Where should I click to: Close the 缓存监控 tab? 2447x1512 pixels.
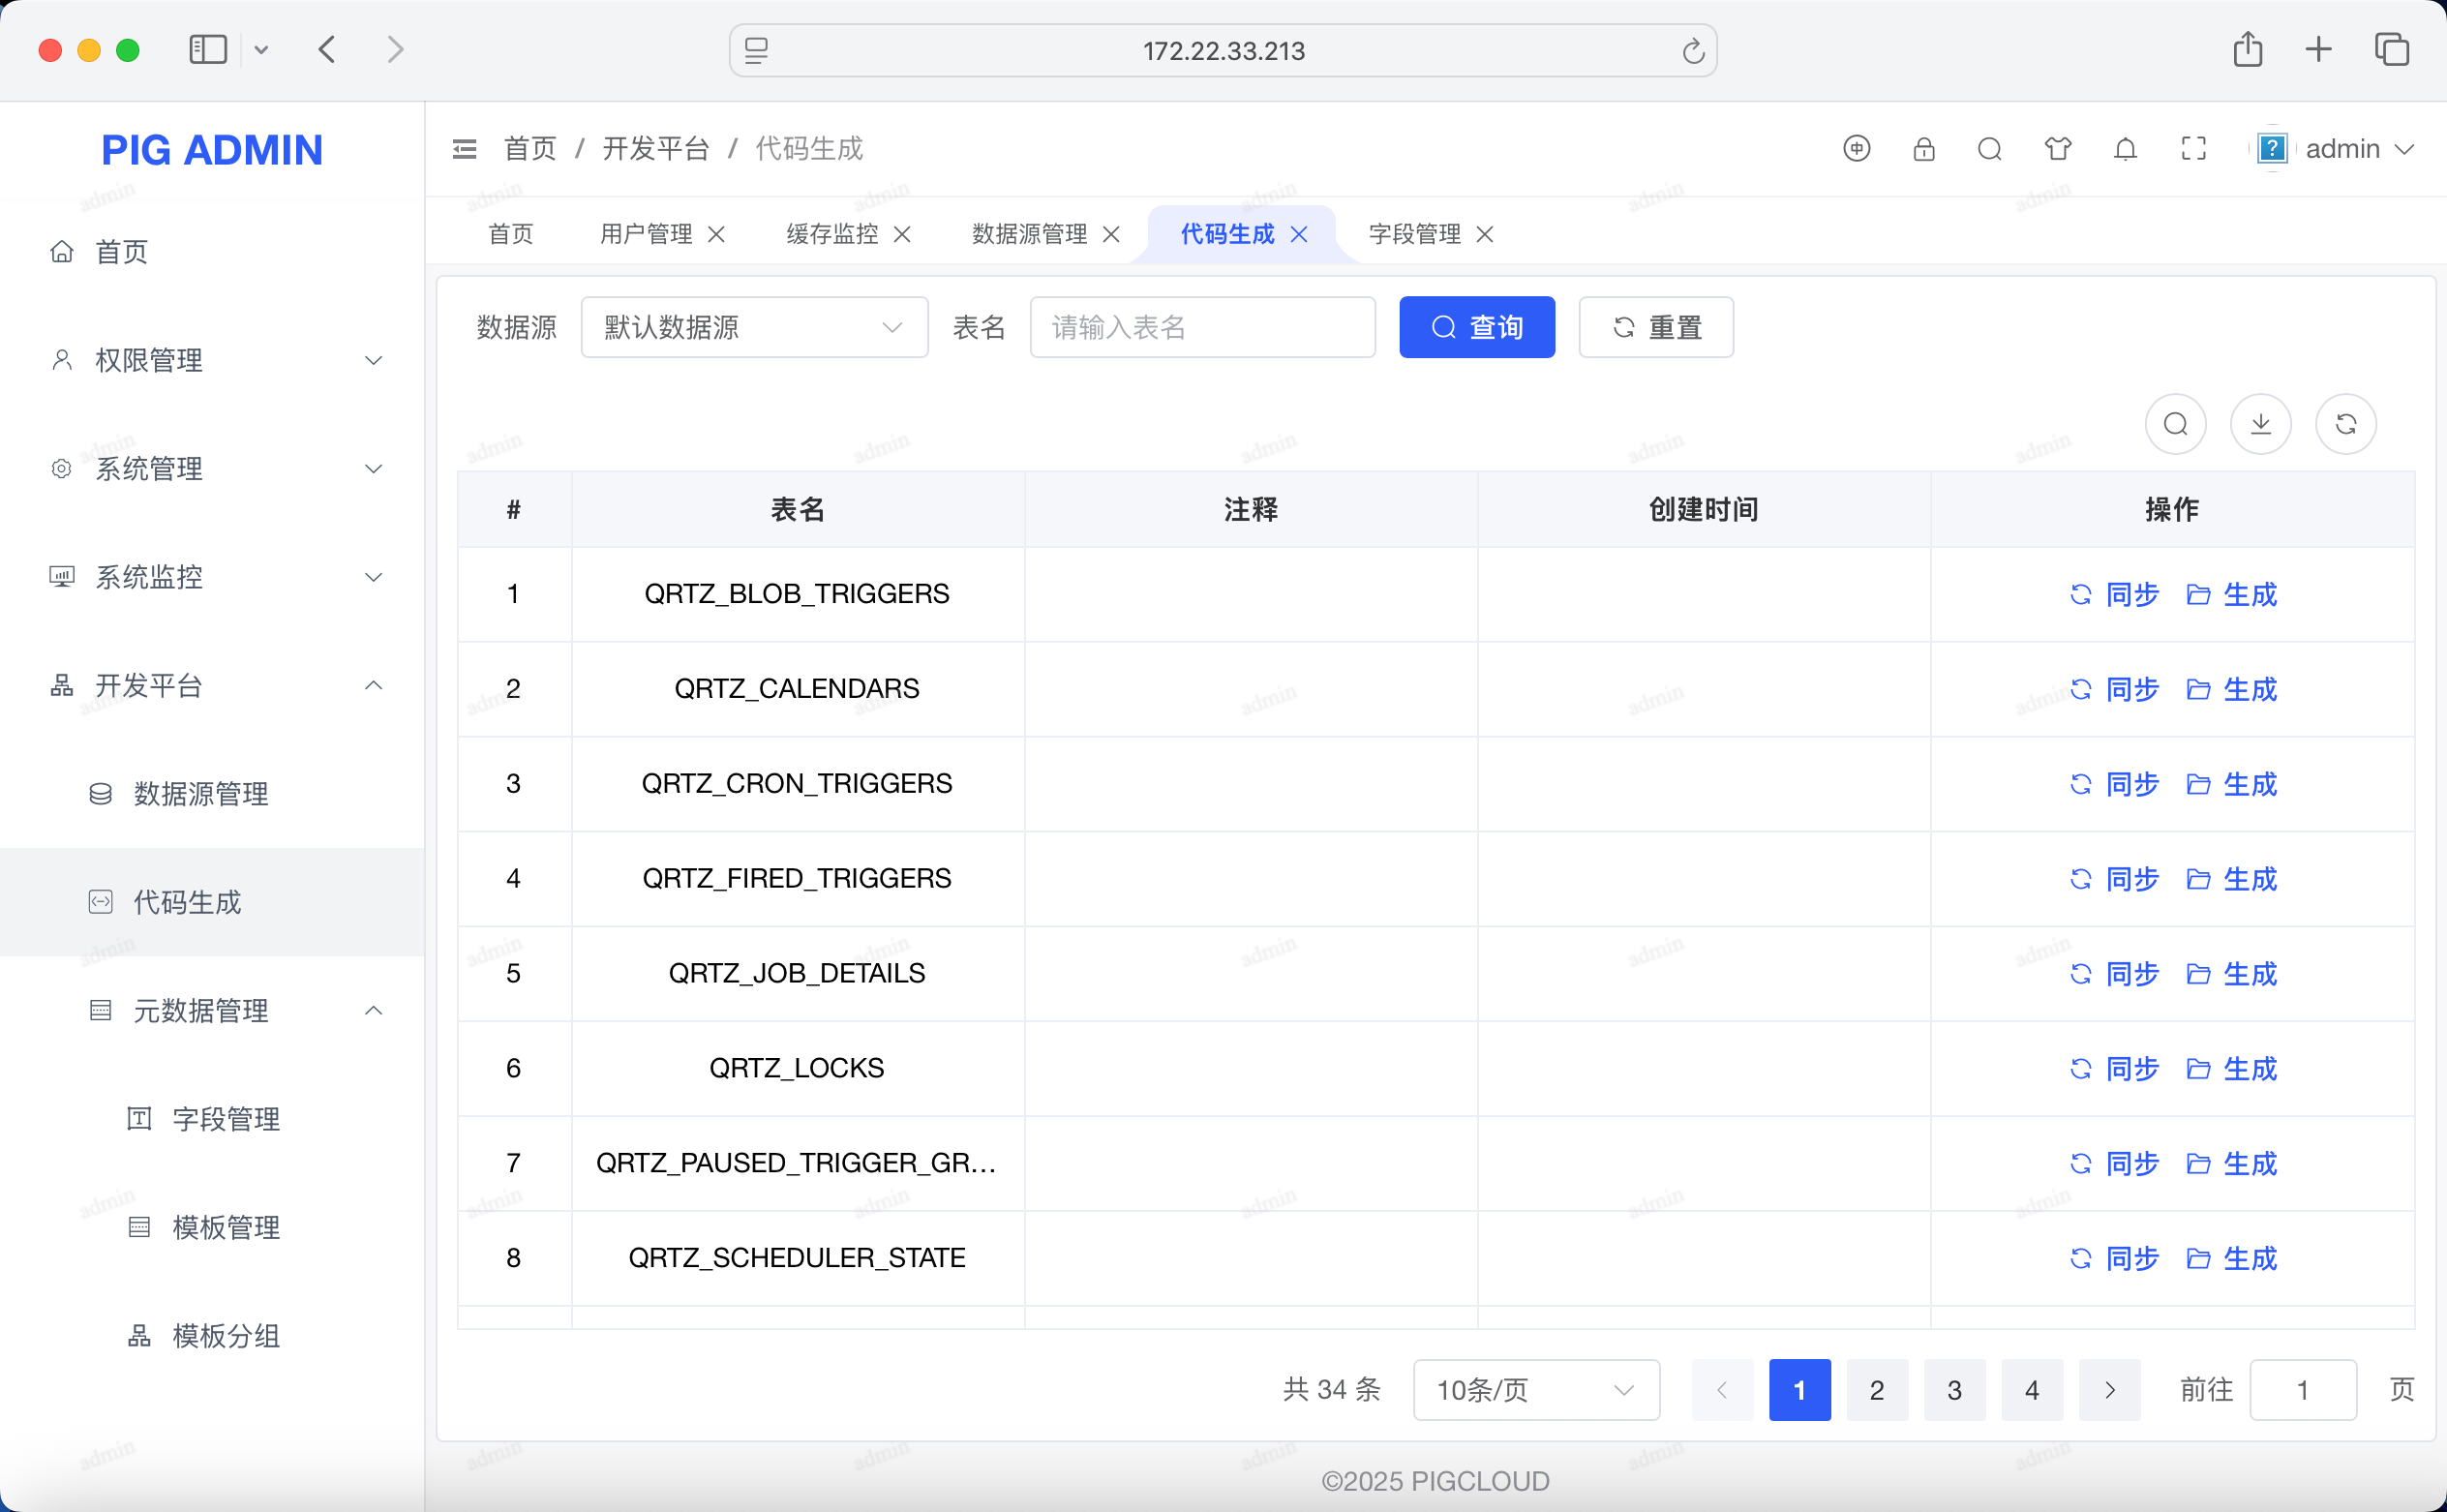click(902, 234)
